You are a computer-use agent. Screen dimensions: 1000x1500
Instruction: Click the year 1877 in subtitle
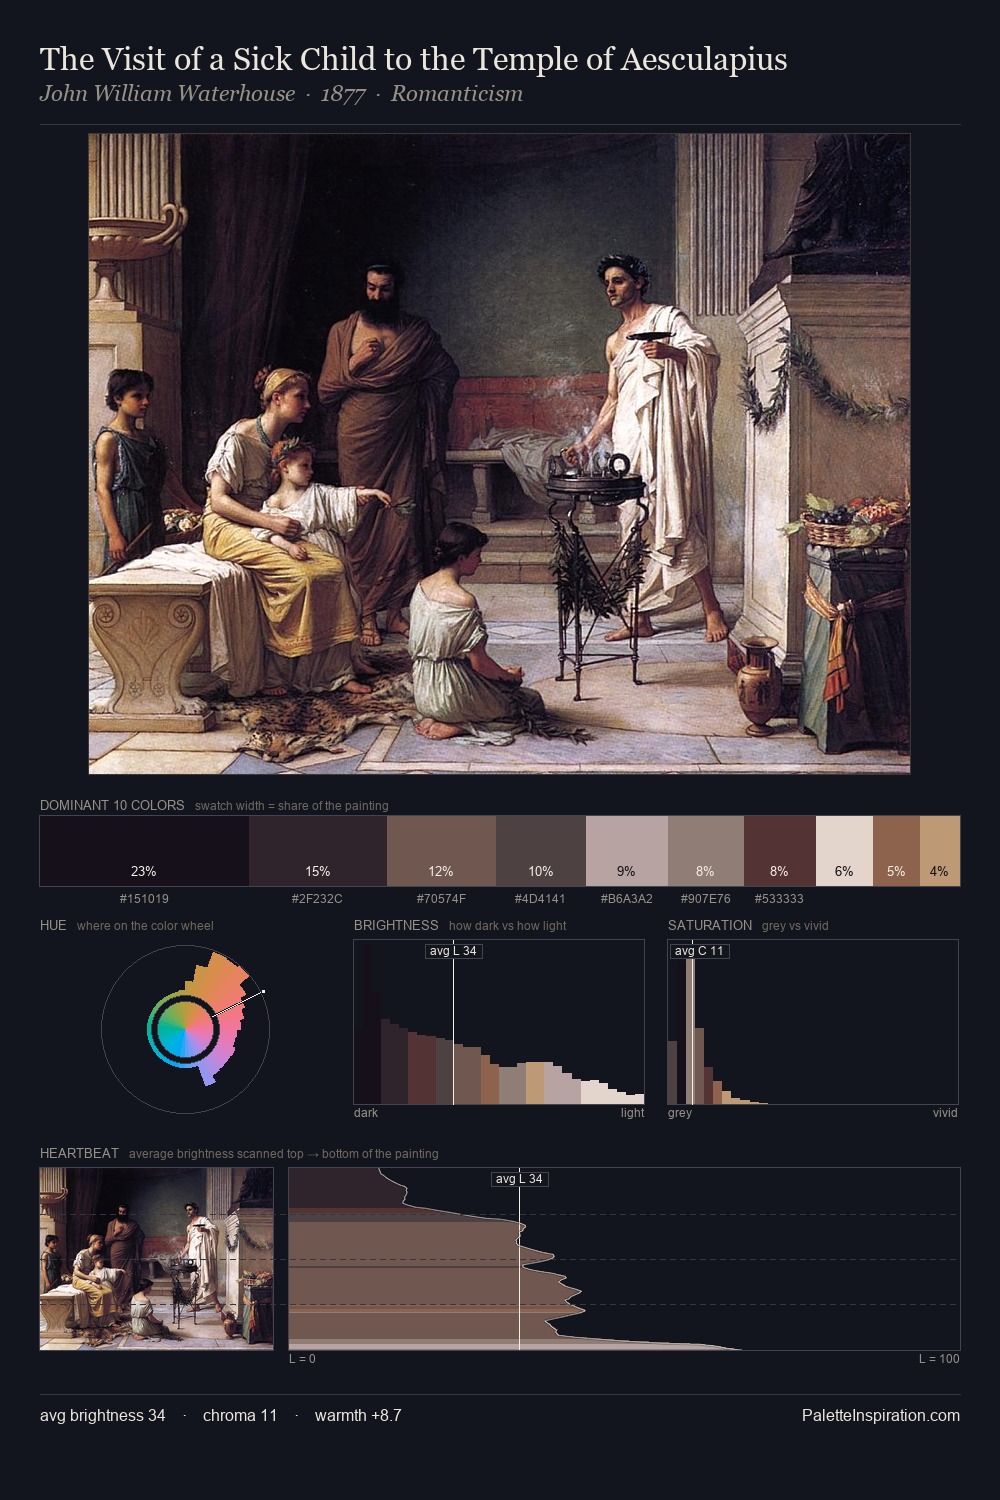(343, 94)
